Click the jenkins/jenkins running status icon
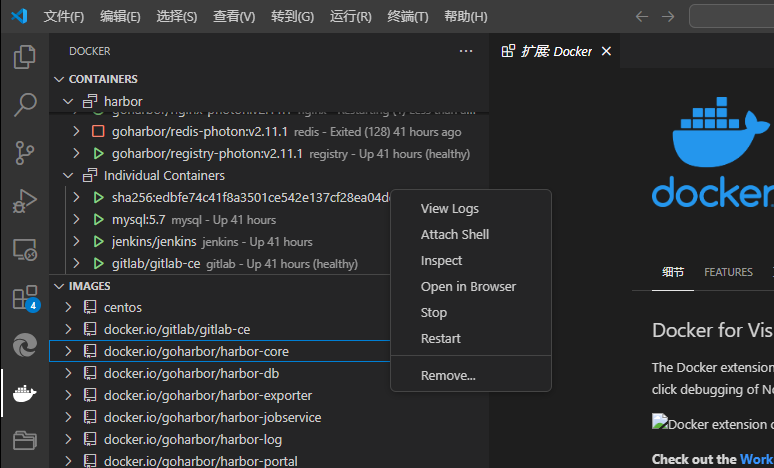Image resolution: width=774 pixels, height=468 pixels. tap(98, 242)
